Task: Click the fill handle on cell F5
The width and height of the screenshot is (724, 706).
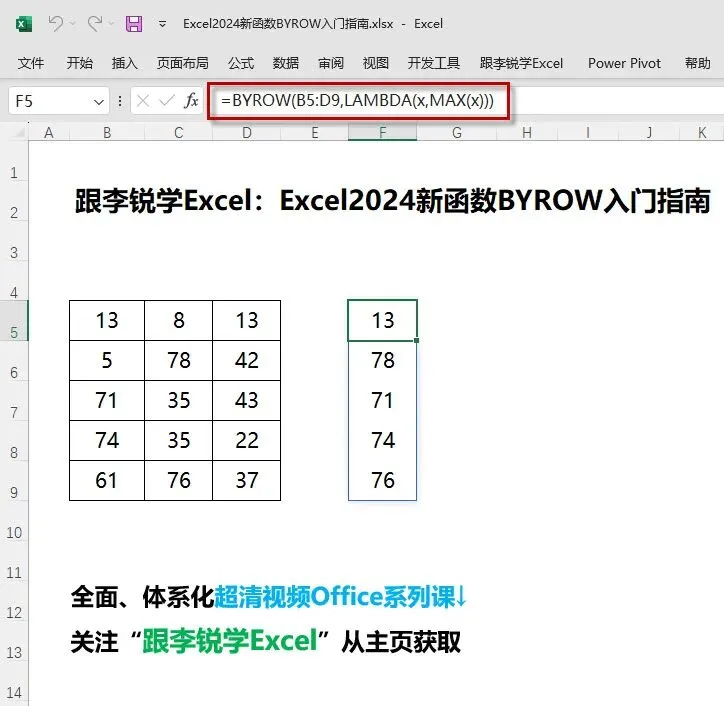Action: [x=416, y=340]
